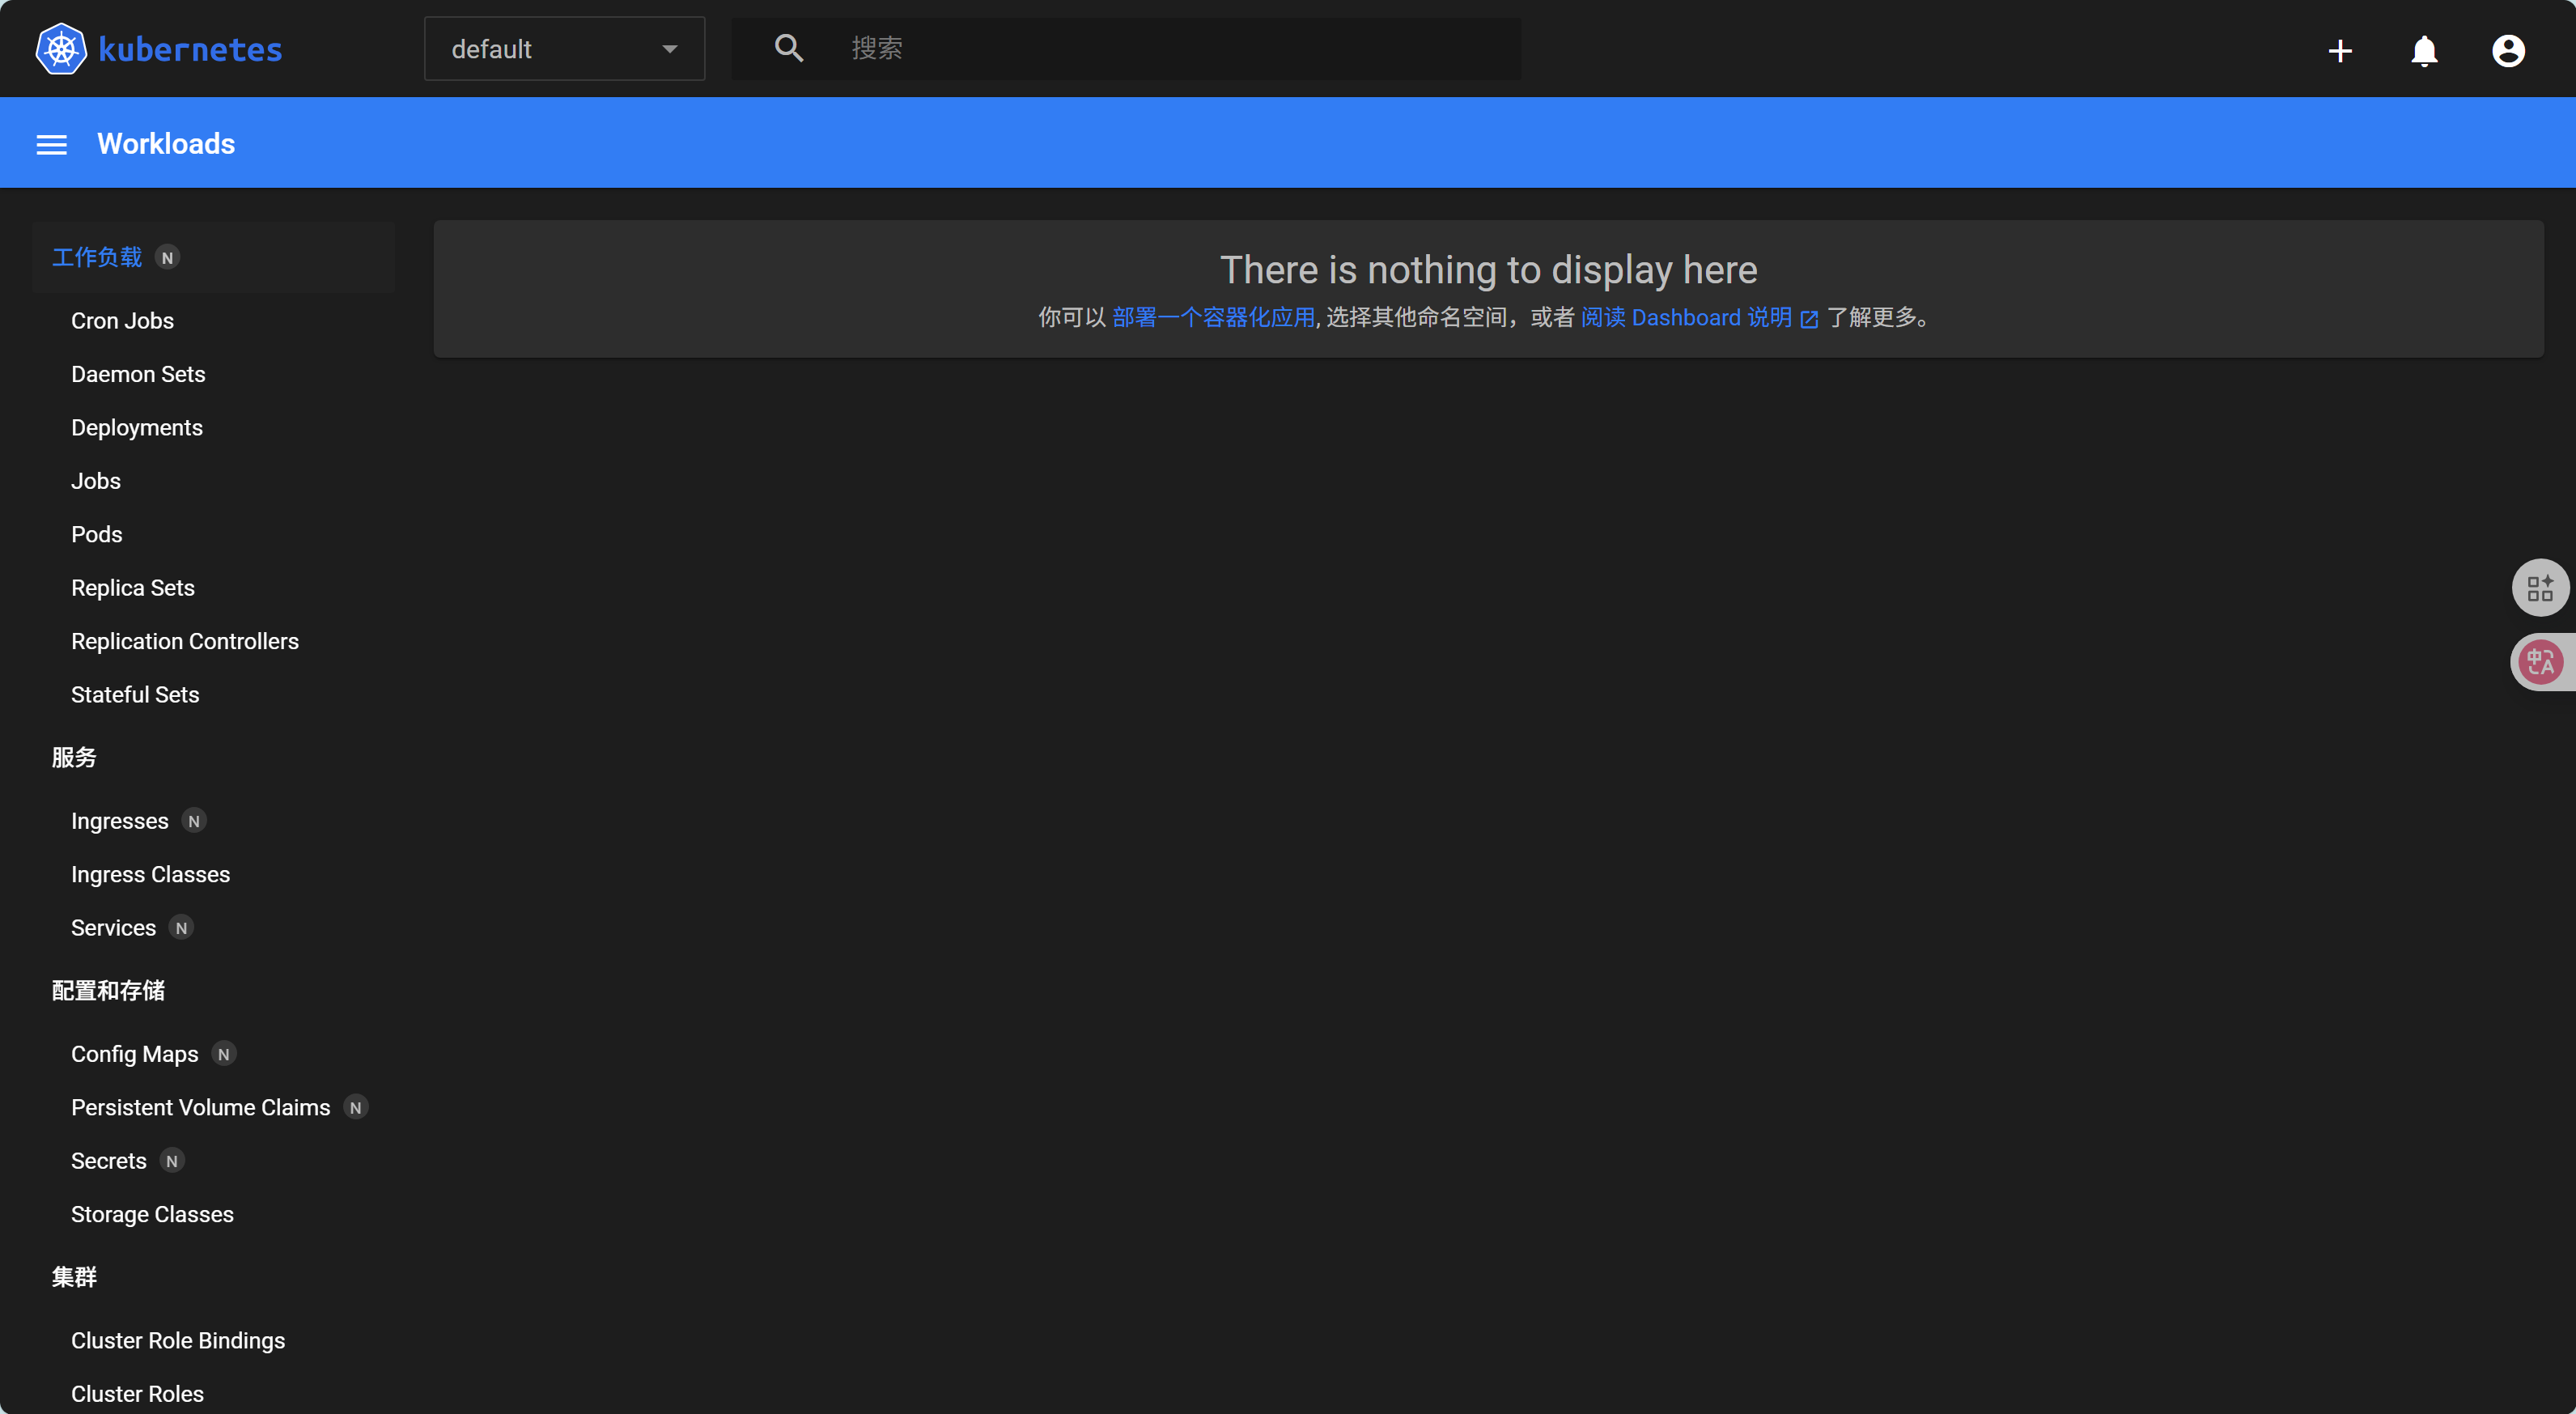Open Persistent Volume Claims in sidebar

(200, 1108)
